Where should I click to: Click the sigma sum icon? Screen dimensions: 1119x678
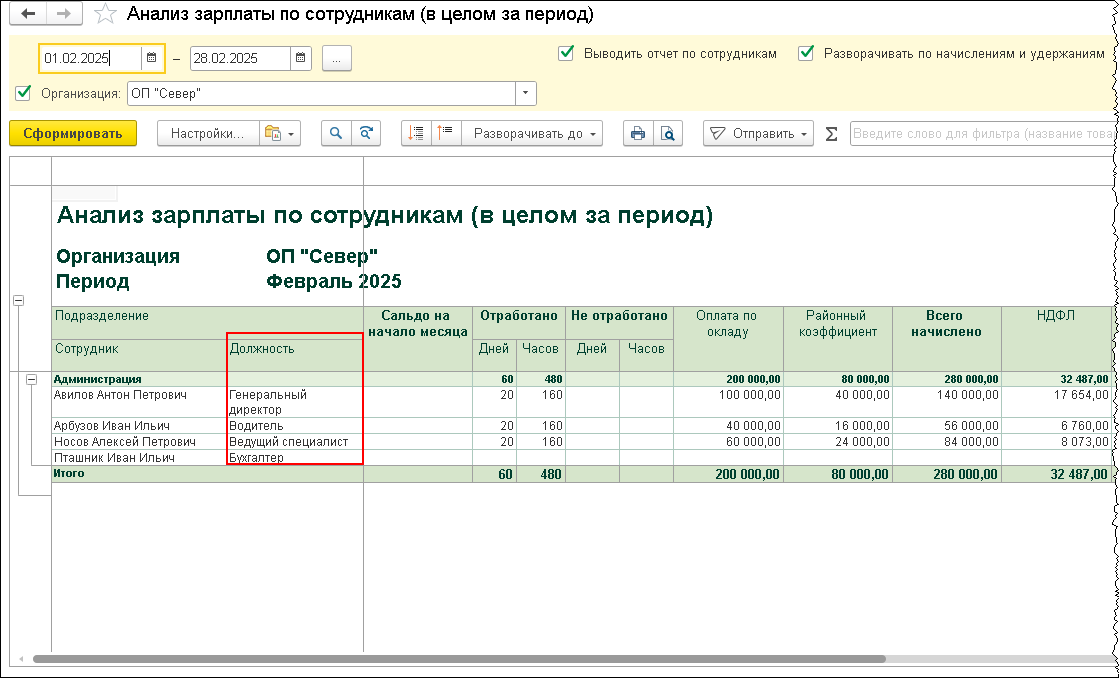(831, 134)
